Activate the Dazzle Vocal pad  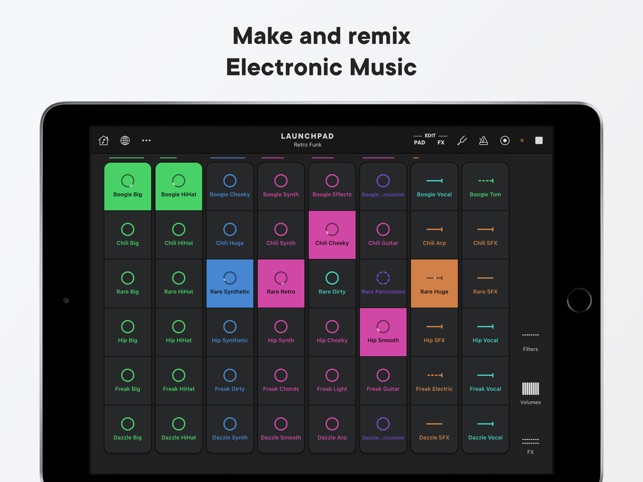pos(486,429)
